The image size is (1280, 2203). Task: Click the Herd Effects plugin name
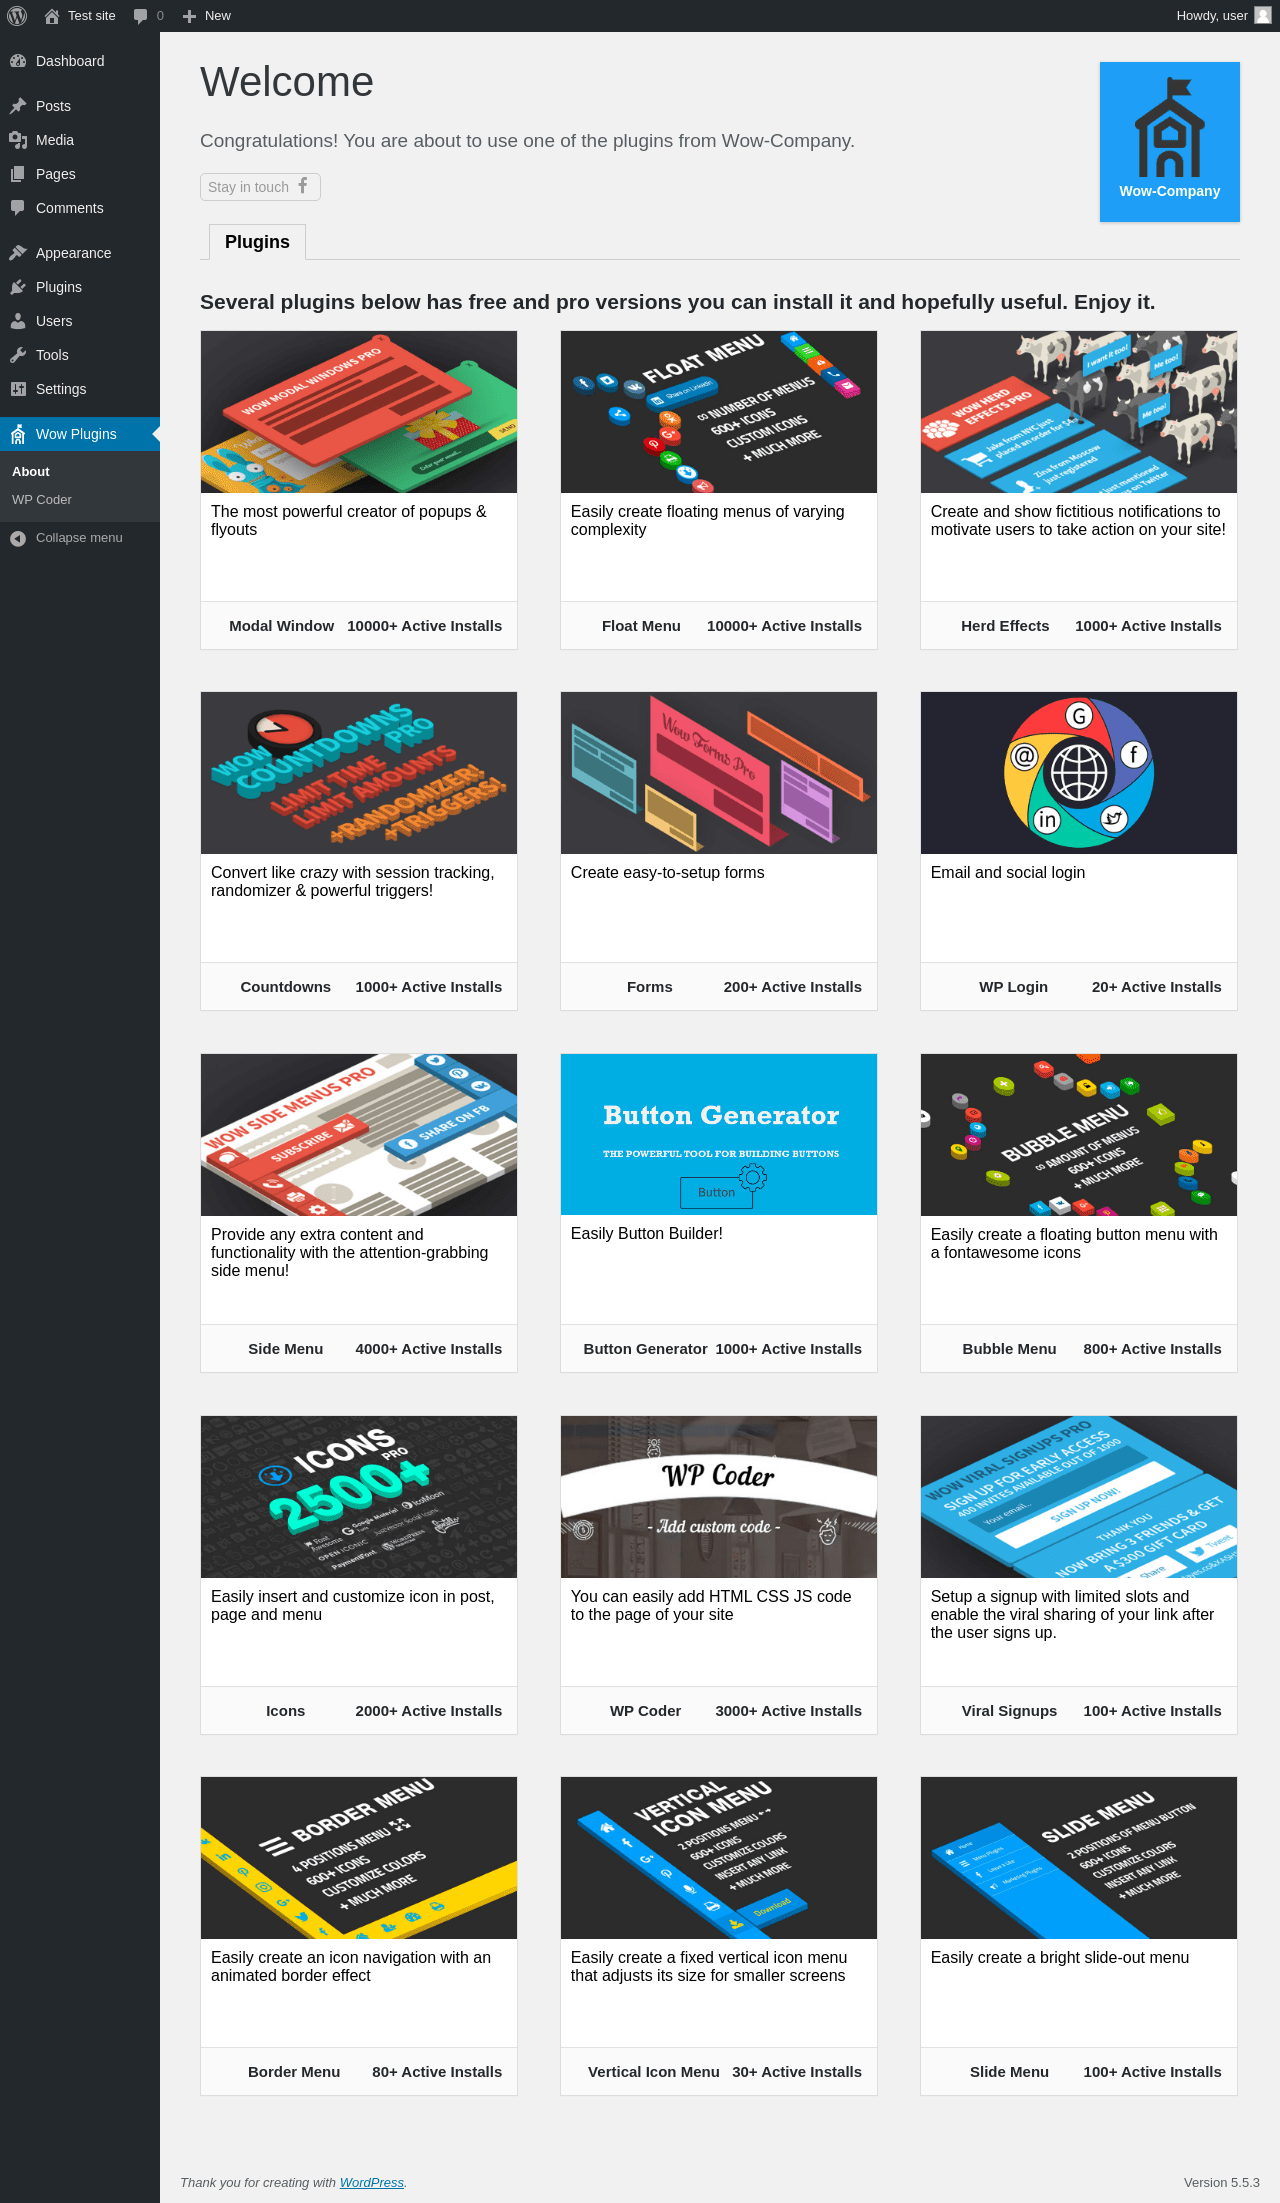pos(1005,626)
